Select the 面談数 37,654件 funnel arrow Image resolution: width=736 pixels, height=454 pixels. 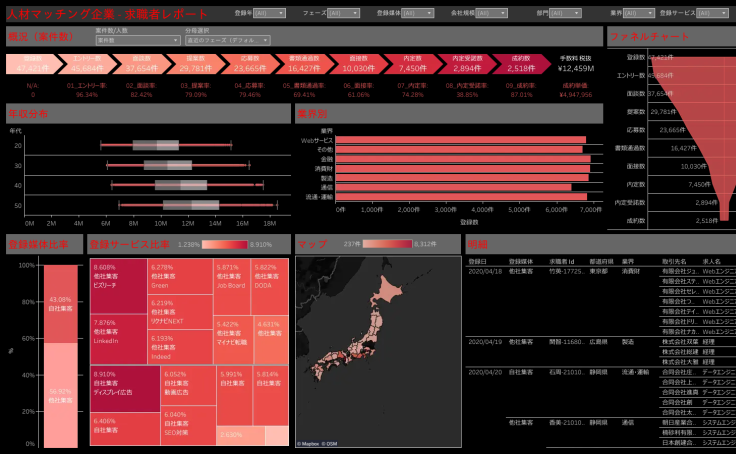pyautogui.click(x=141, y=64)
